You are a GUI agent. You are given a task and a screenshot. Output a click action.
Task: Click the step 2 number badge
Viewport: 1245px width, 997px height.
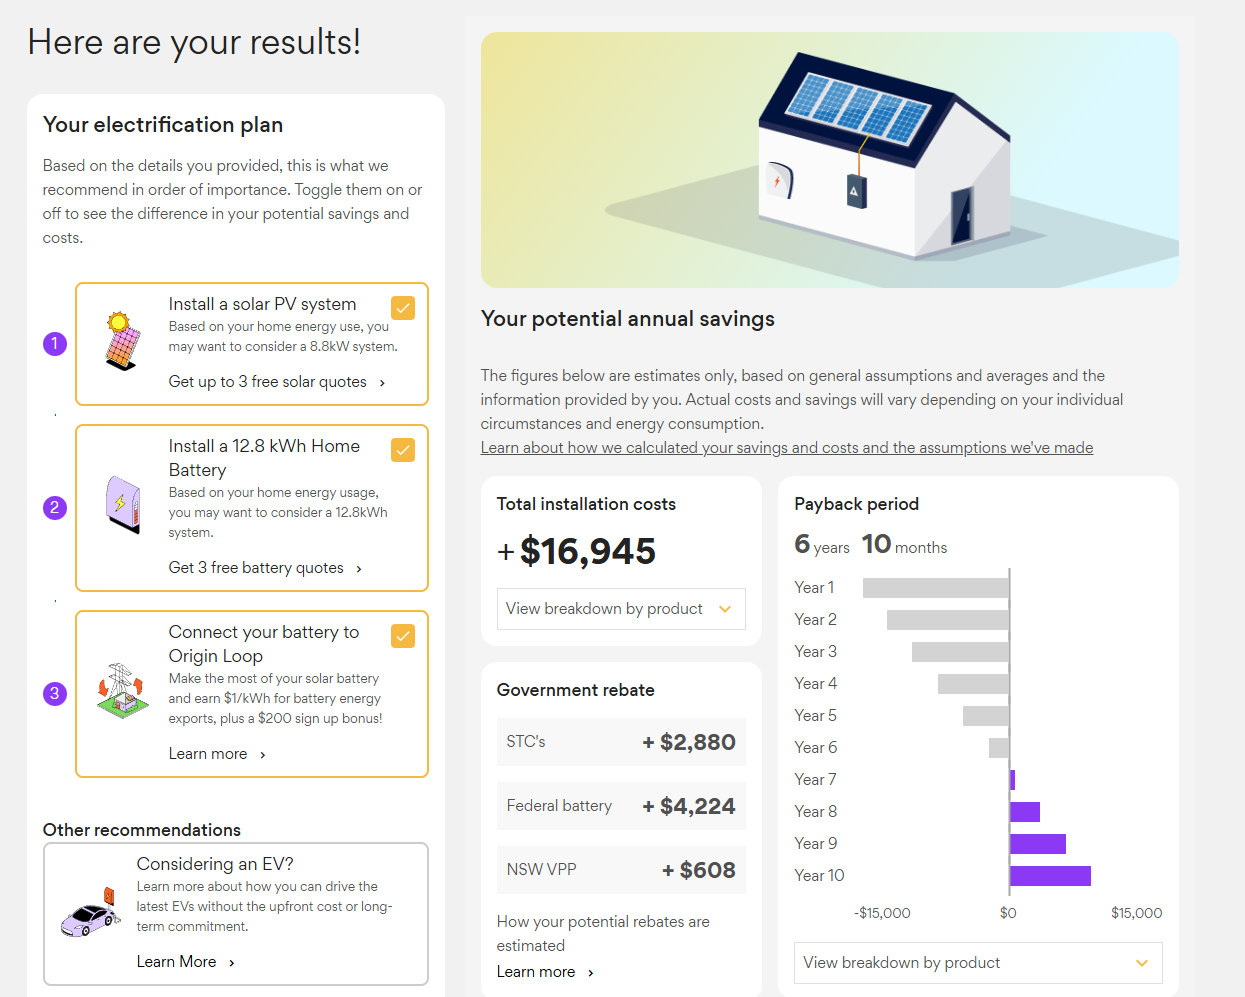coord(55,508)
